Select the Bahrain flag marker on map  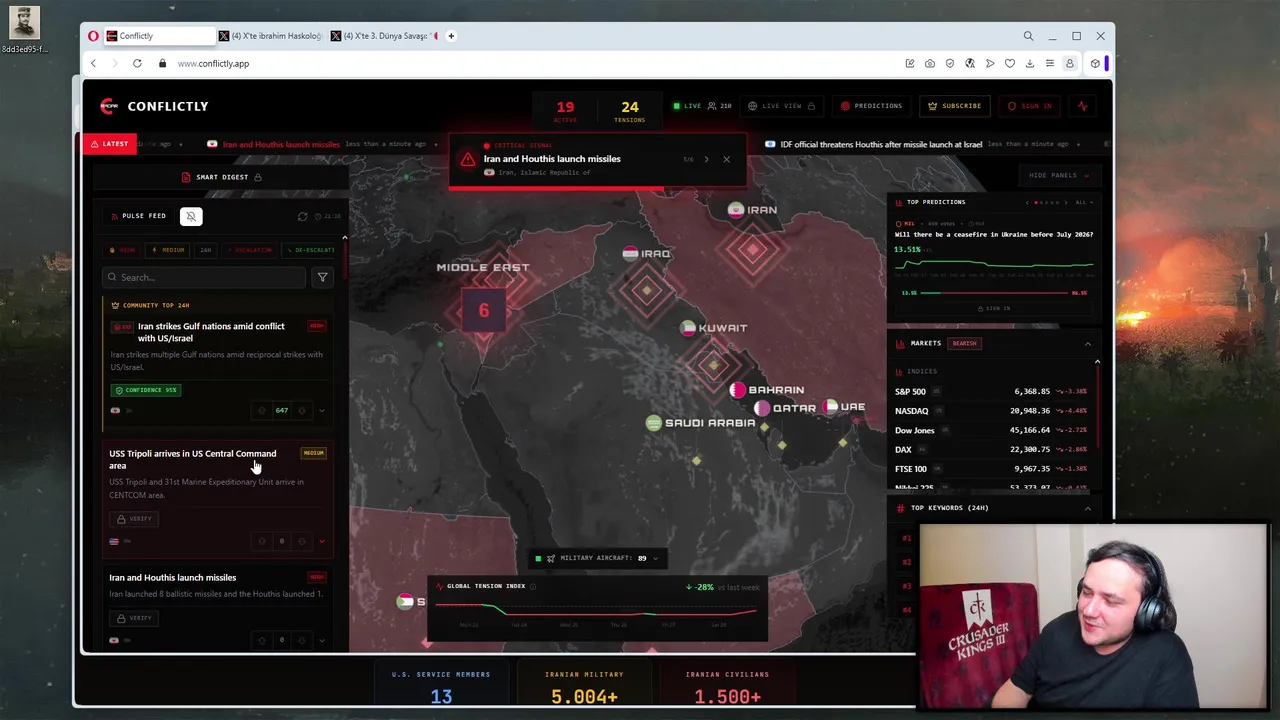click(738, 390)
